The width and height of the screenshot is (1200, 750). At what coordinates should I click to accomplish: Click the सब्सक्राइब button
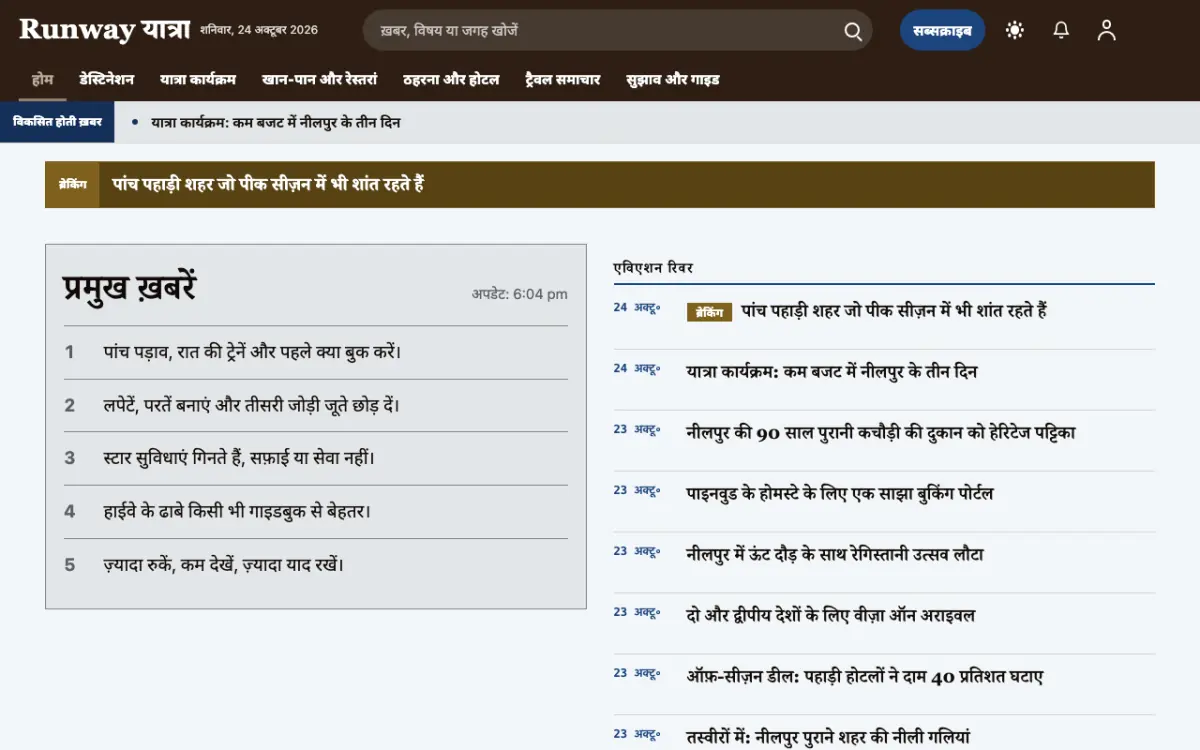[x=942, y=30]
